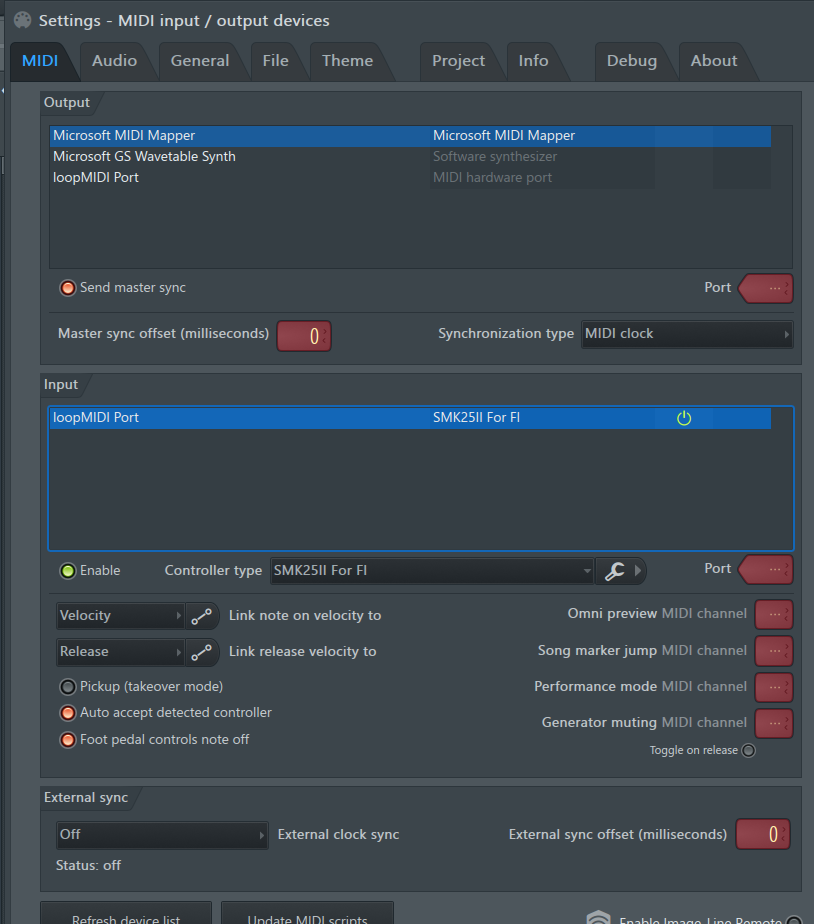
Task: Toggle Foot pedal controls note off
Action: 68,740
